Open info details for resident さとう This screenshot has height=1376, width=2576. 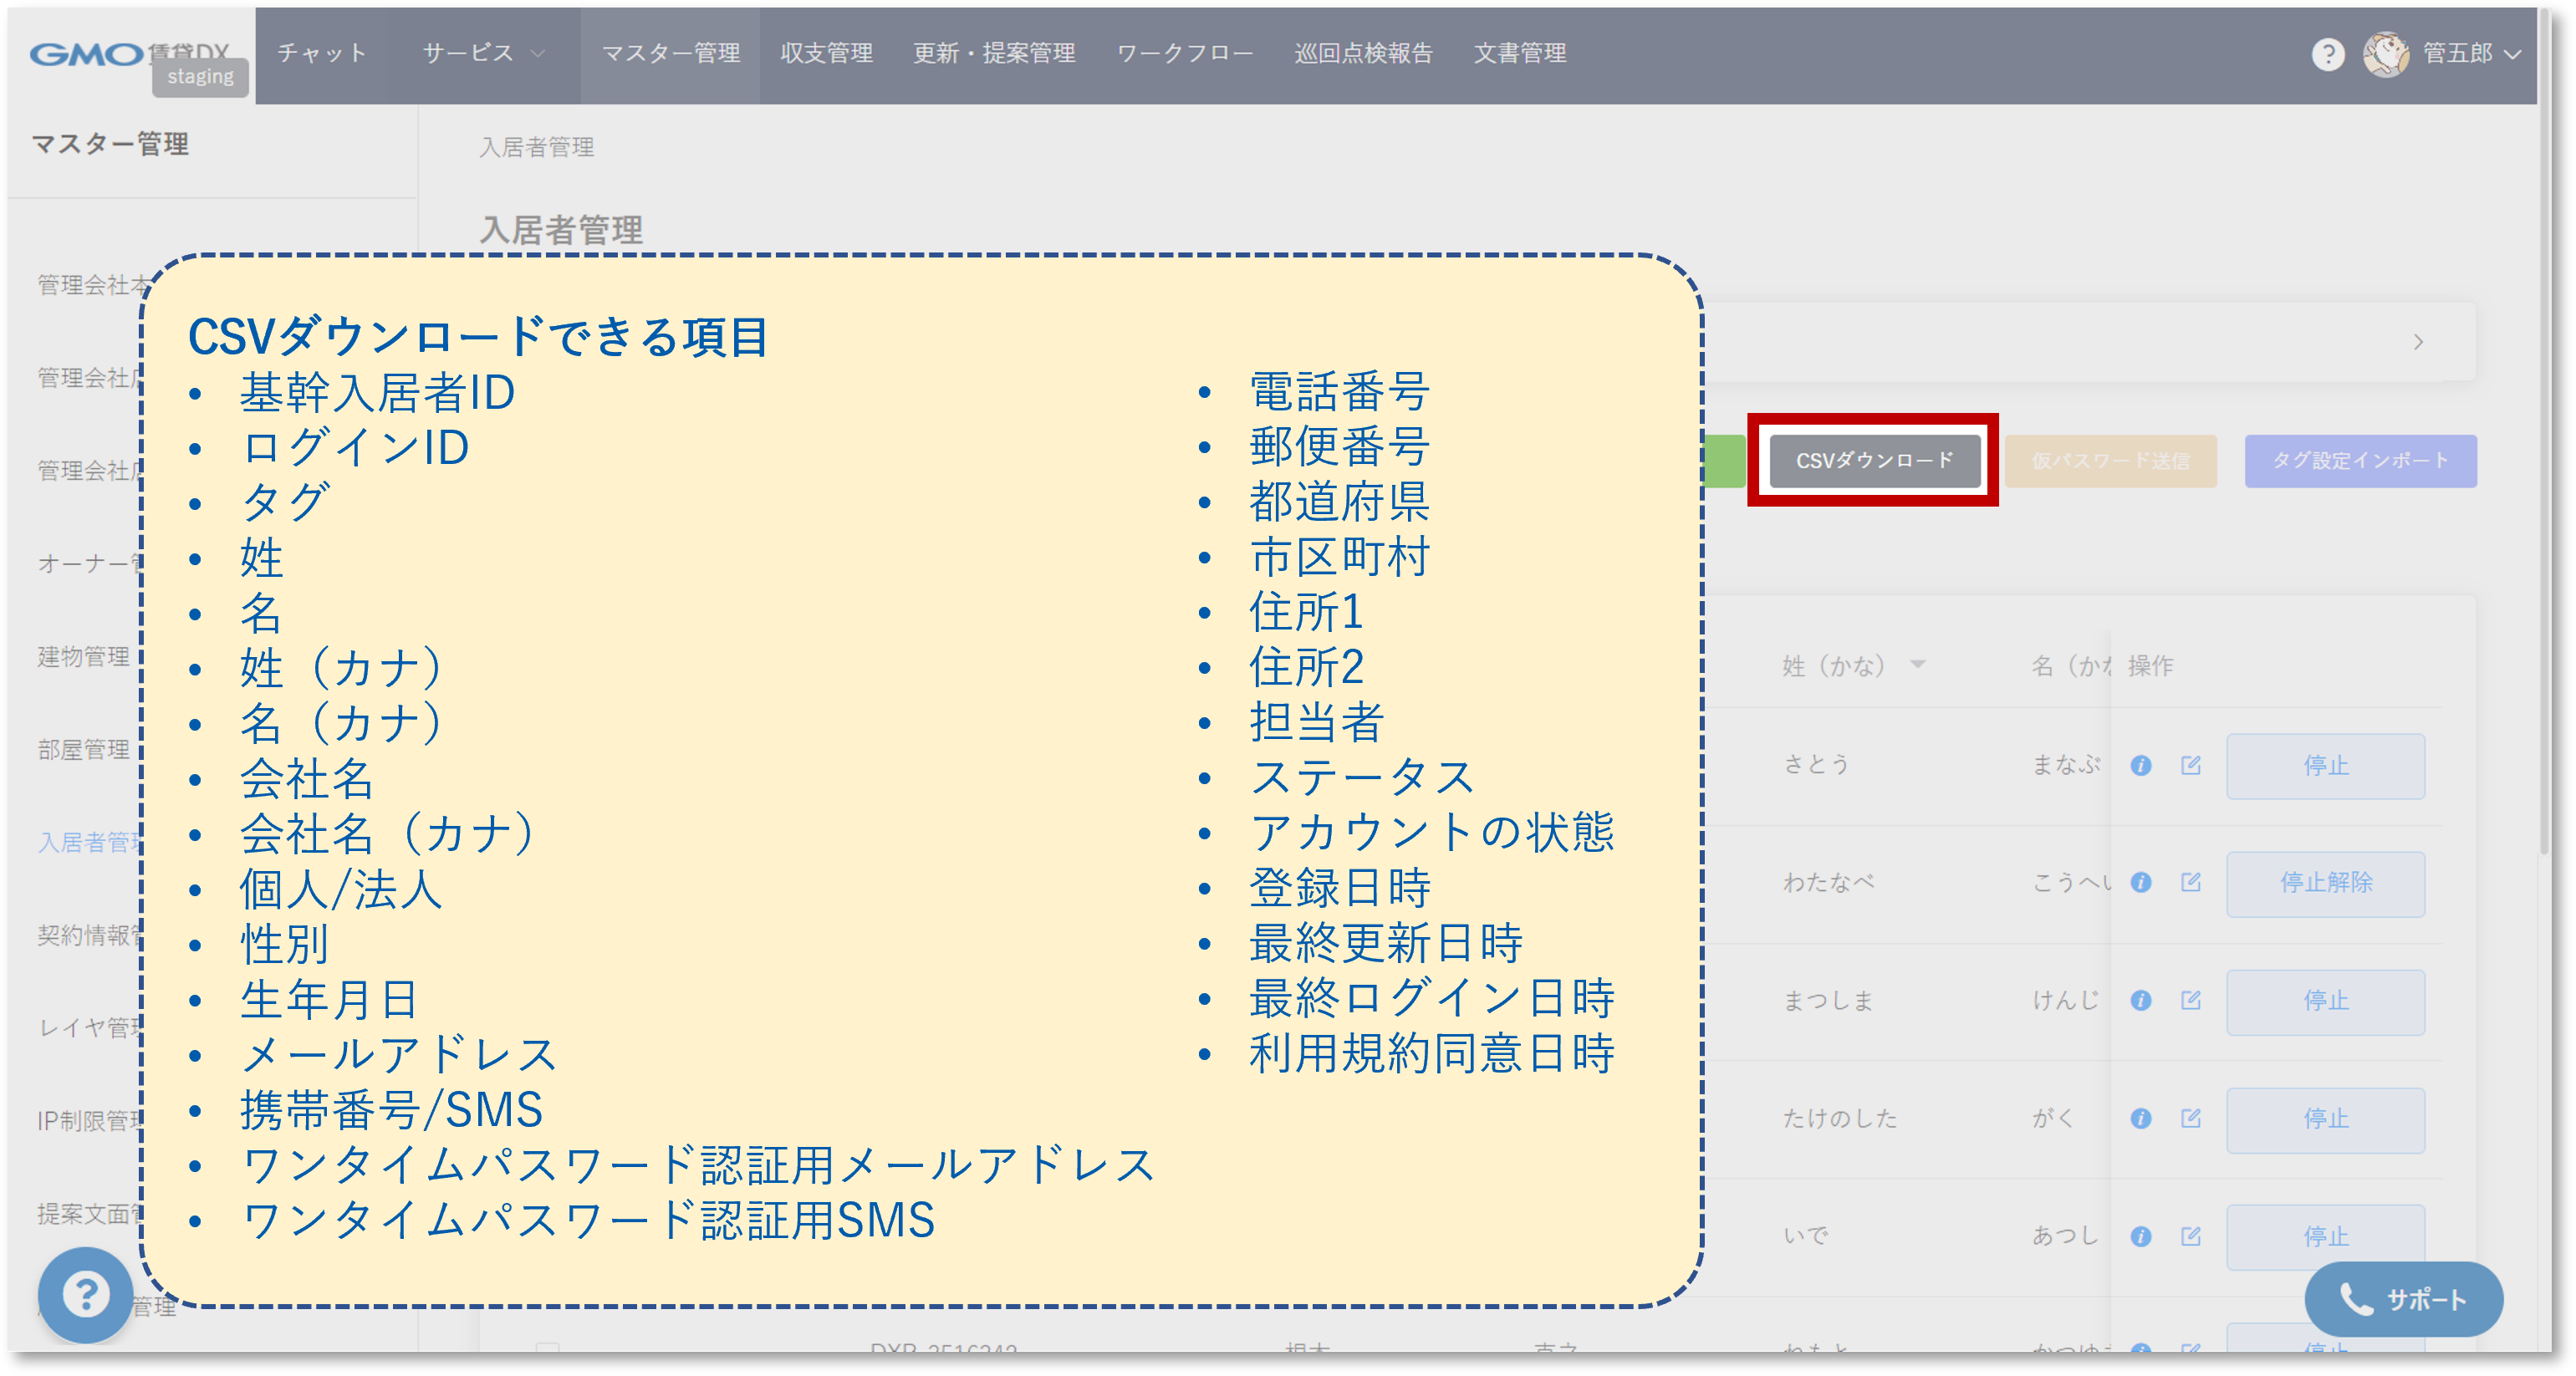pyautogui.click(x=2141, y=766)
